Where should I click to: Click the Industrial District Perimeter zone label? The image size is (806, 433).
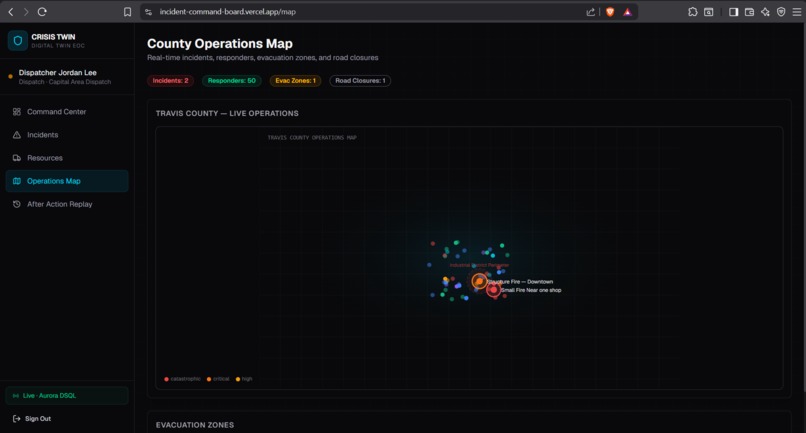pos(479,265)
